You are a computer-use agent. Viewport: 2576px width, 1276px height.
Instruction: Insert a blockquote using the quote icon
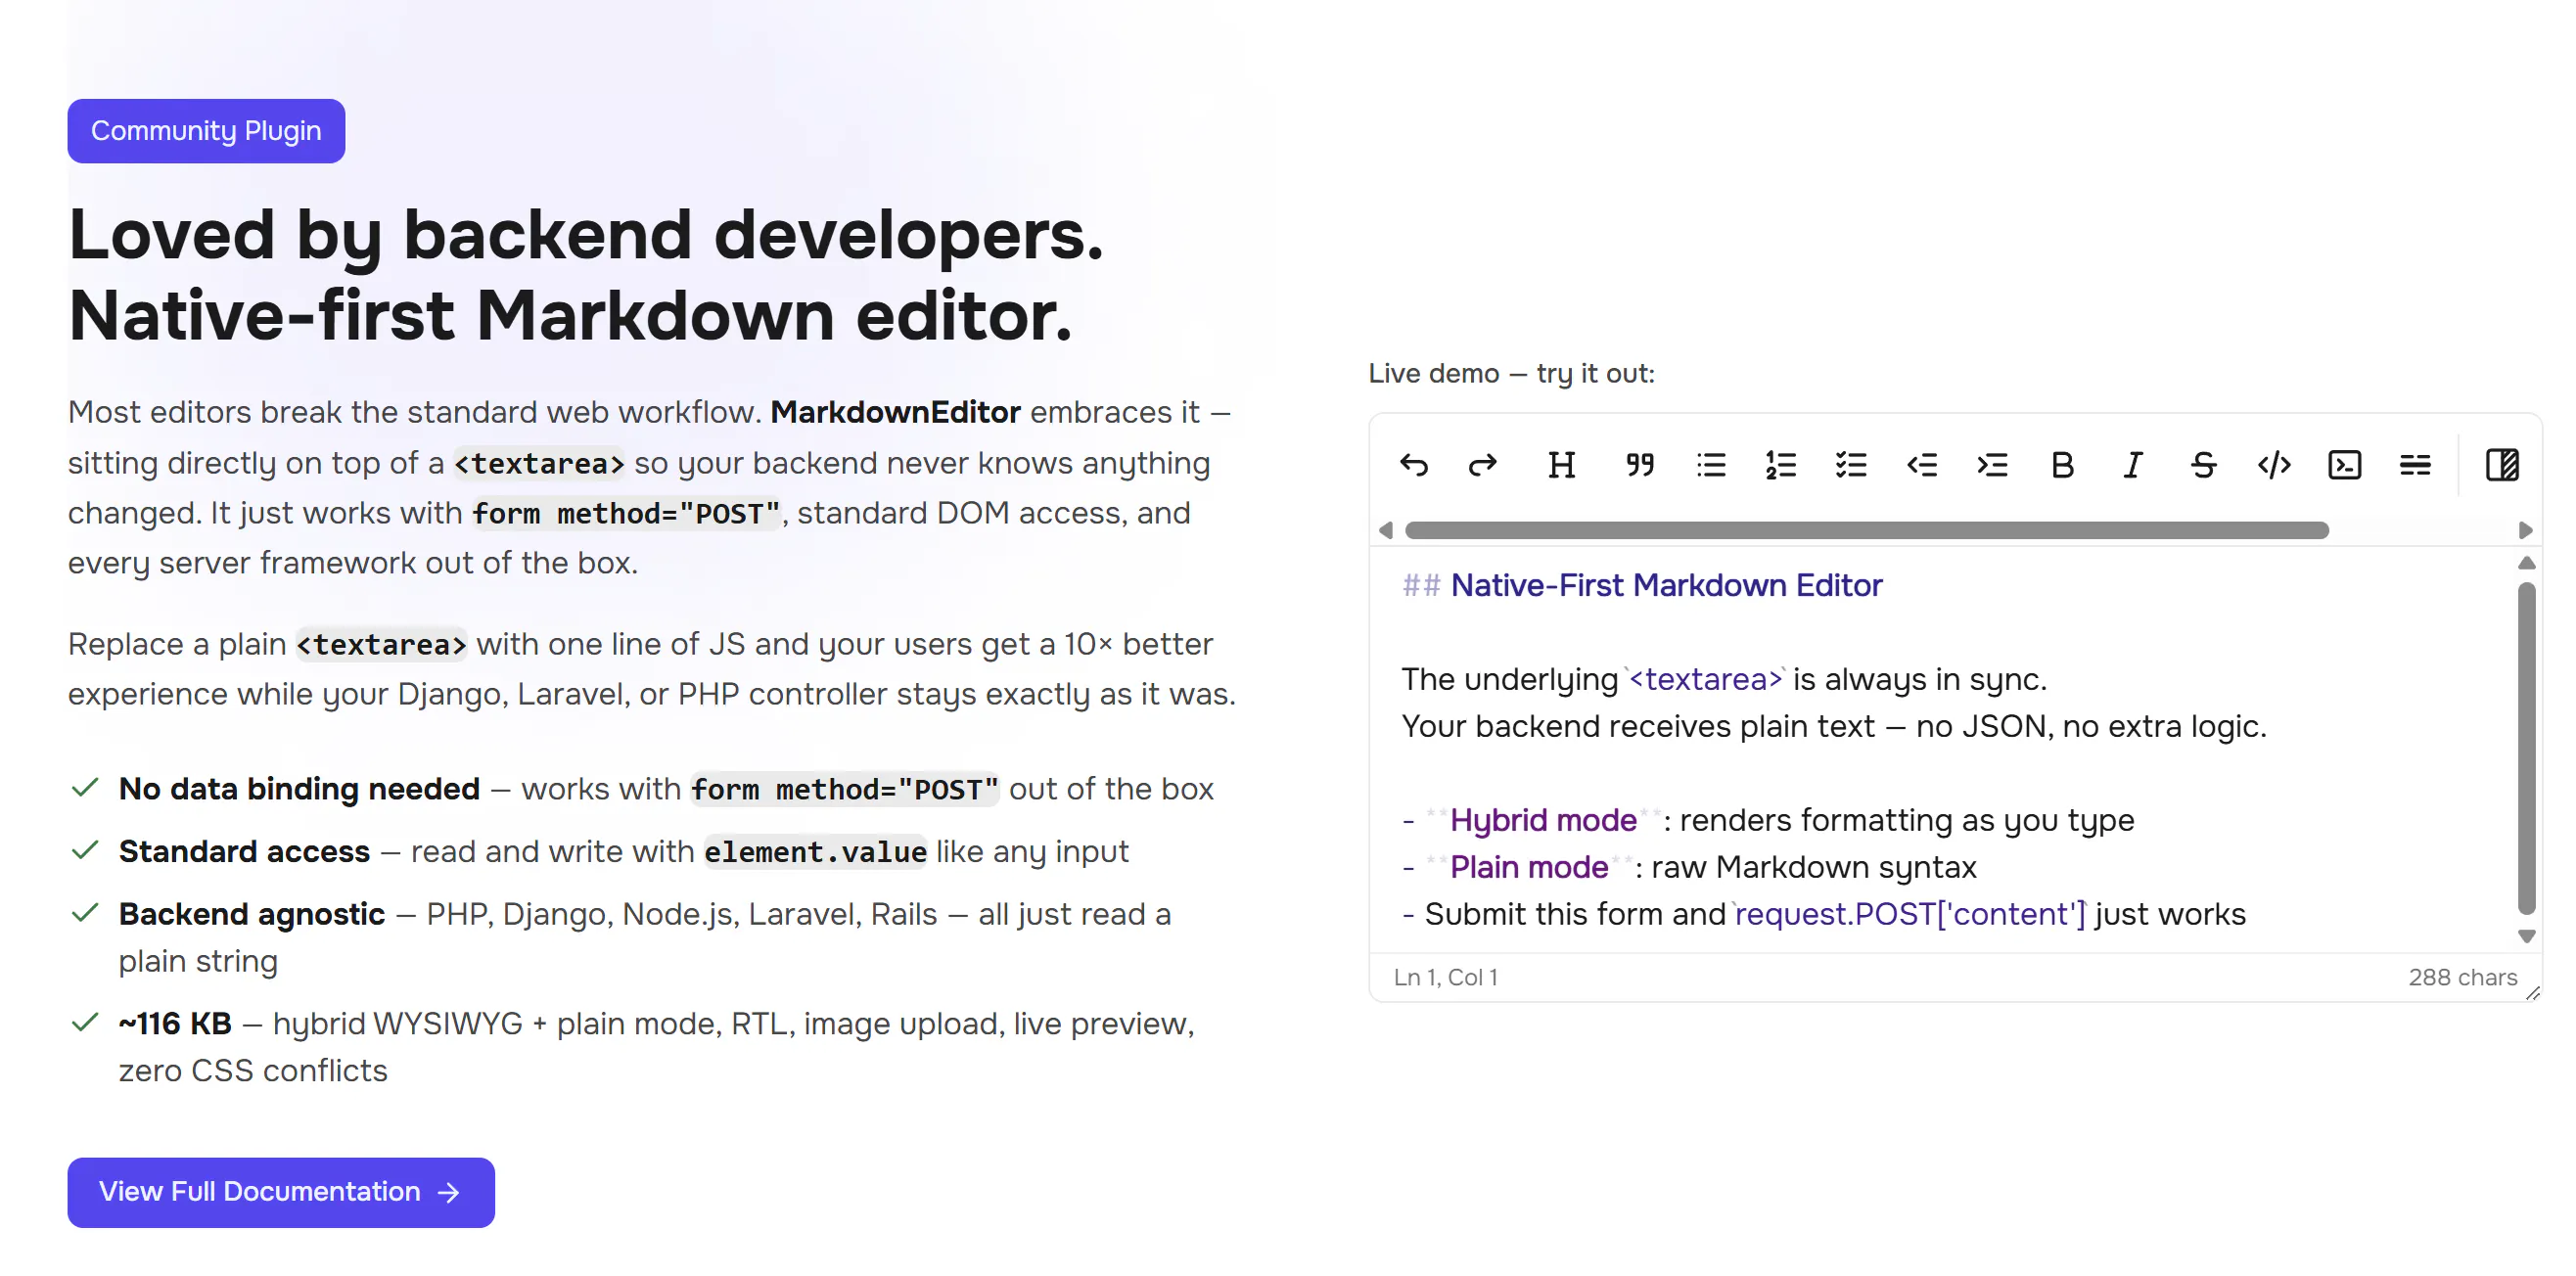[1640, 465]
